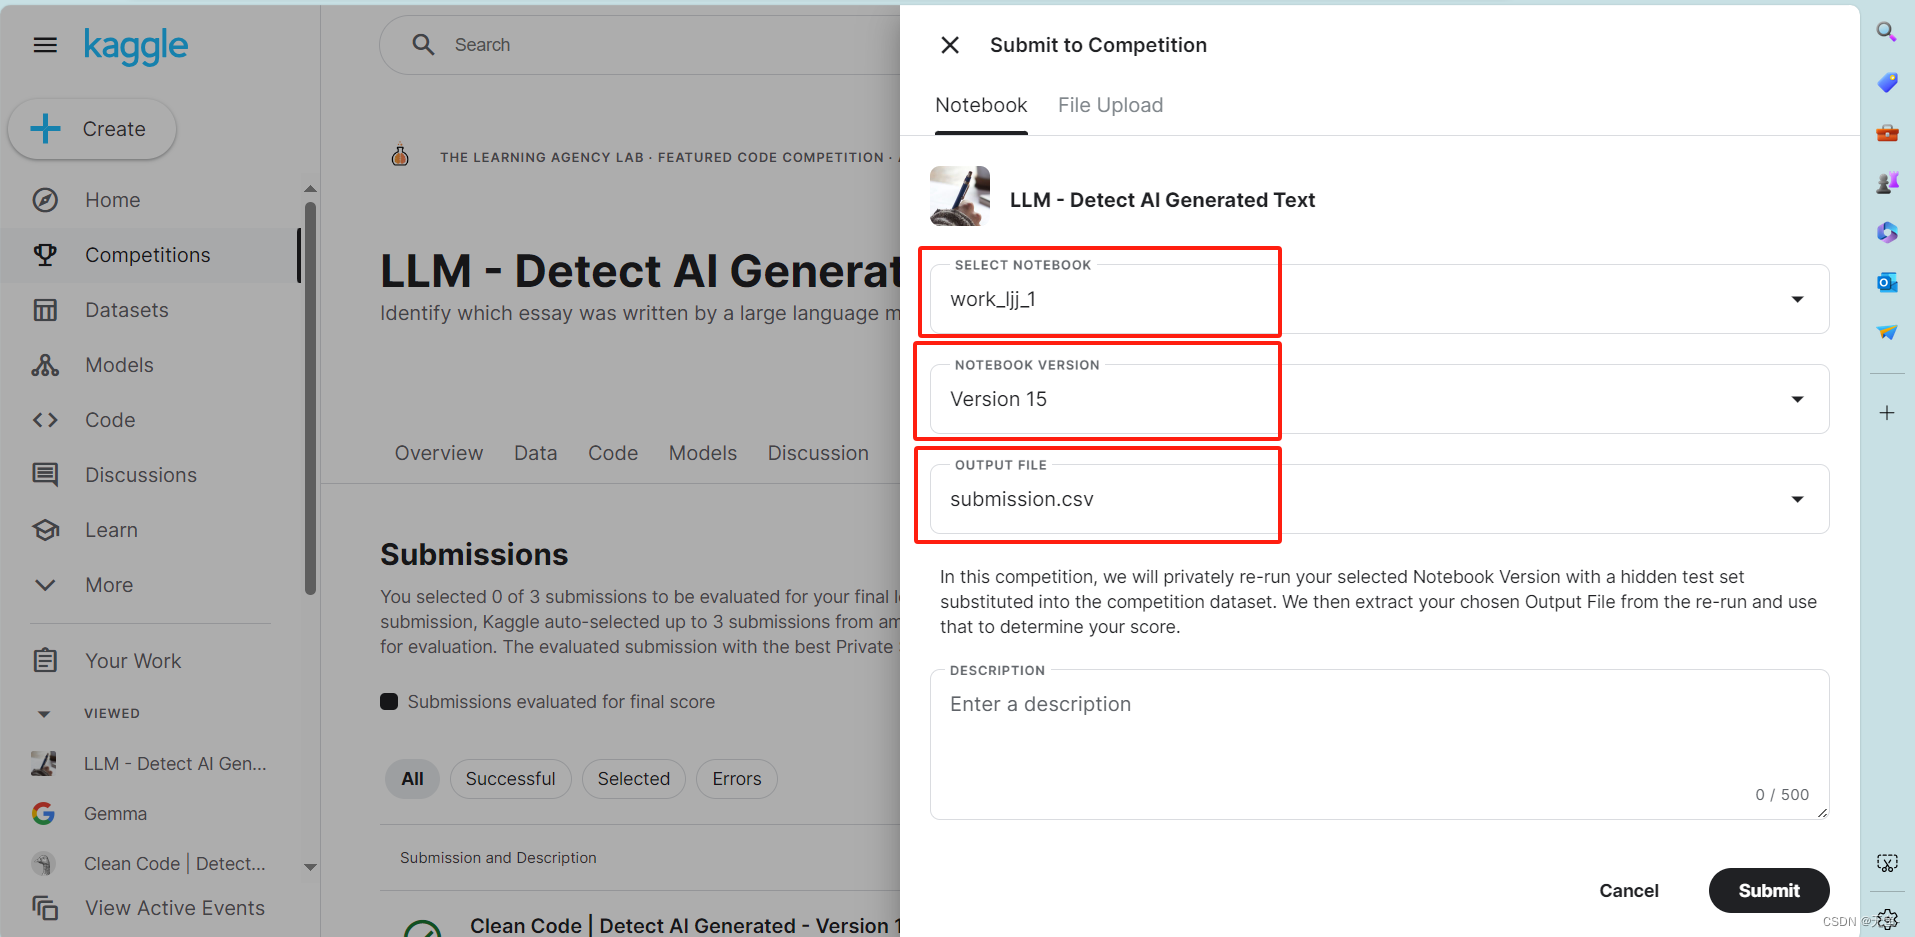The image size is (1915, 937).
Task: Click the plus icon on Create
Action: [x=45, y=129]
